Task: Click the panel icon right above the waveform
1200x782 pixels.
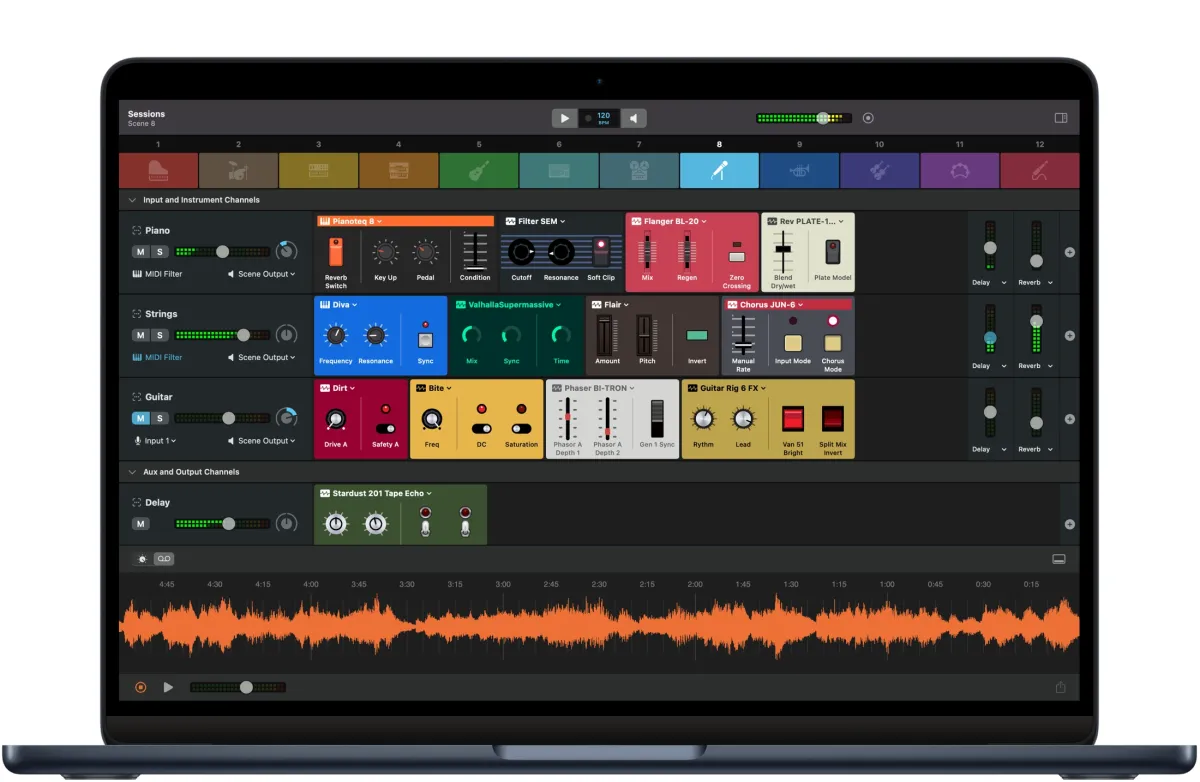Action: coord(1059,559)
